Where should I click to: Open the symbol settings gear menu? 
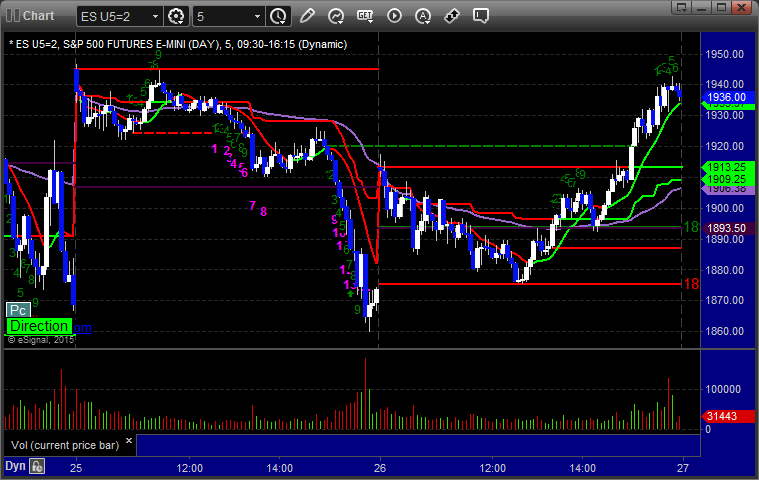(x=176, y=16)
